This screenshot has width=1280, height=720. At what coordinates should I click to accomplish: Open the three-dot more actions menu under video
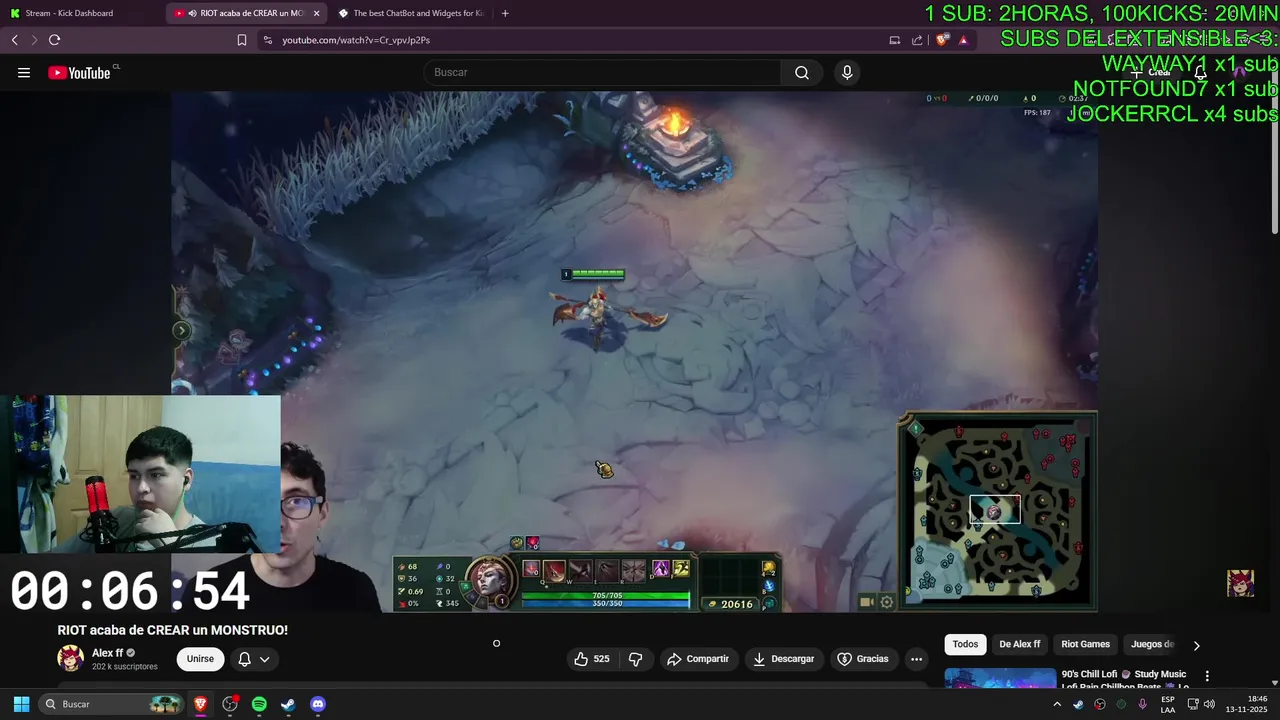click(916, 659)
